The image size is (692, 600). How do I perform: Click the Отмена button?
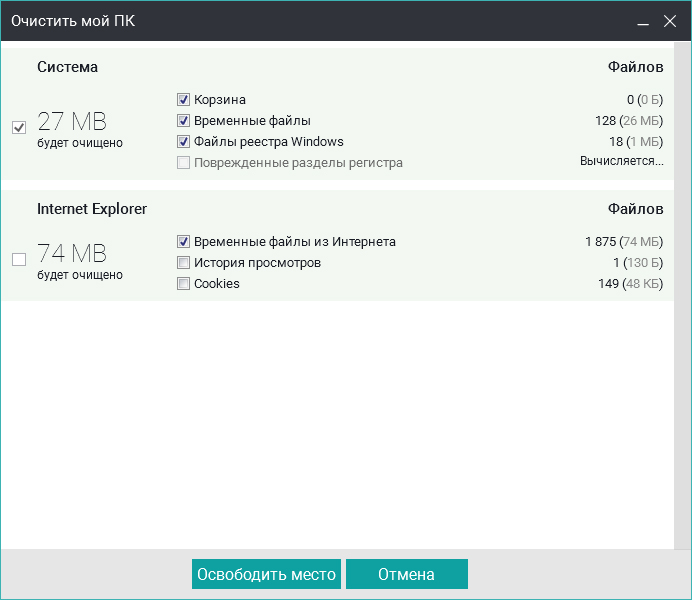[406, 575]
